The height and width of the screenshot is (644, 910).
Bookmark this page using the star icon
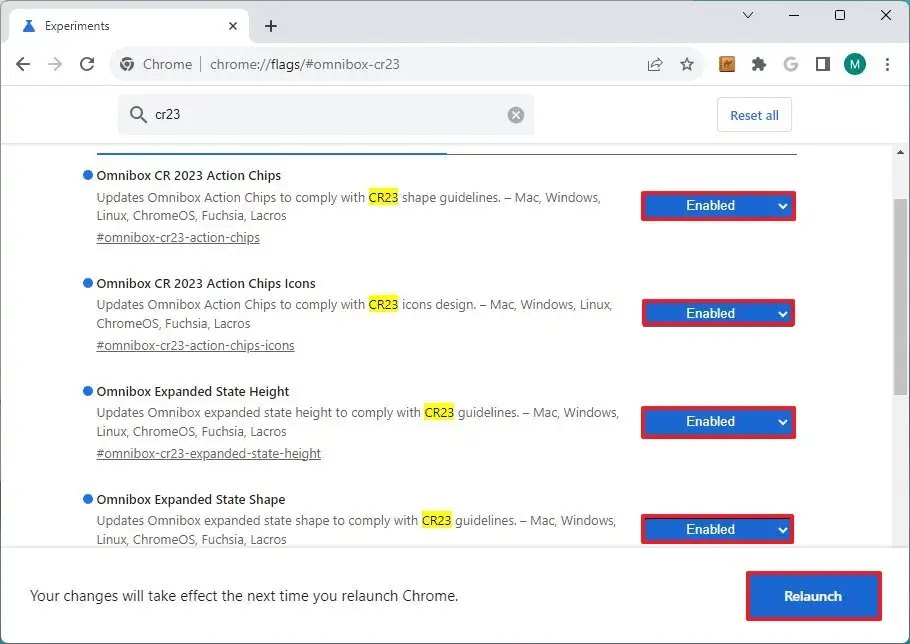(x=687, y=63)
